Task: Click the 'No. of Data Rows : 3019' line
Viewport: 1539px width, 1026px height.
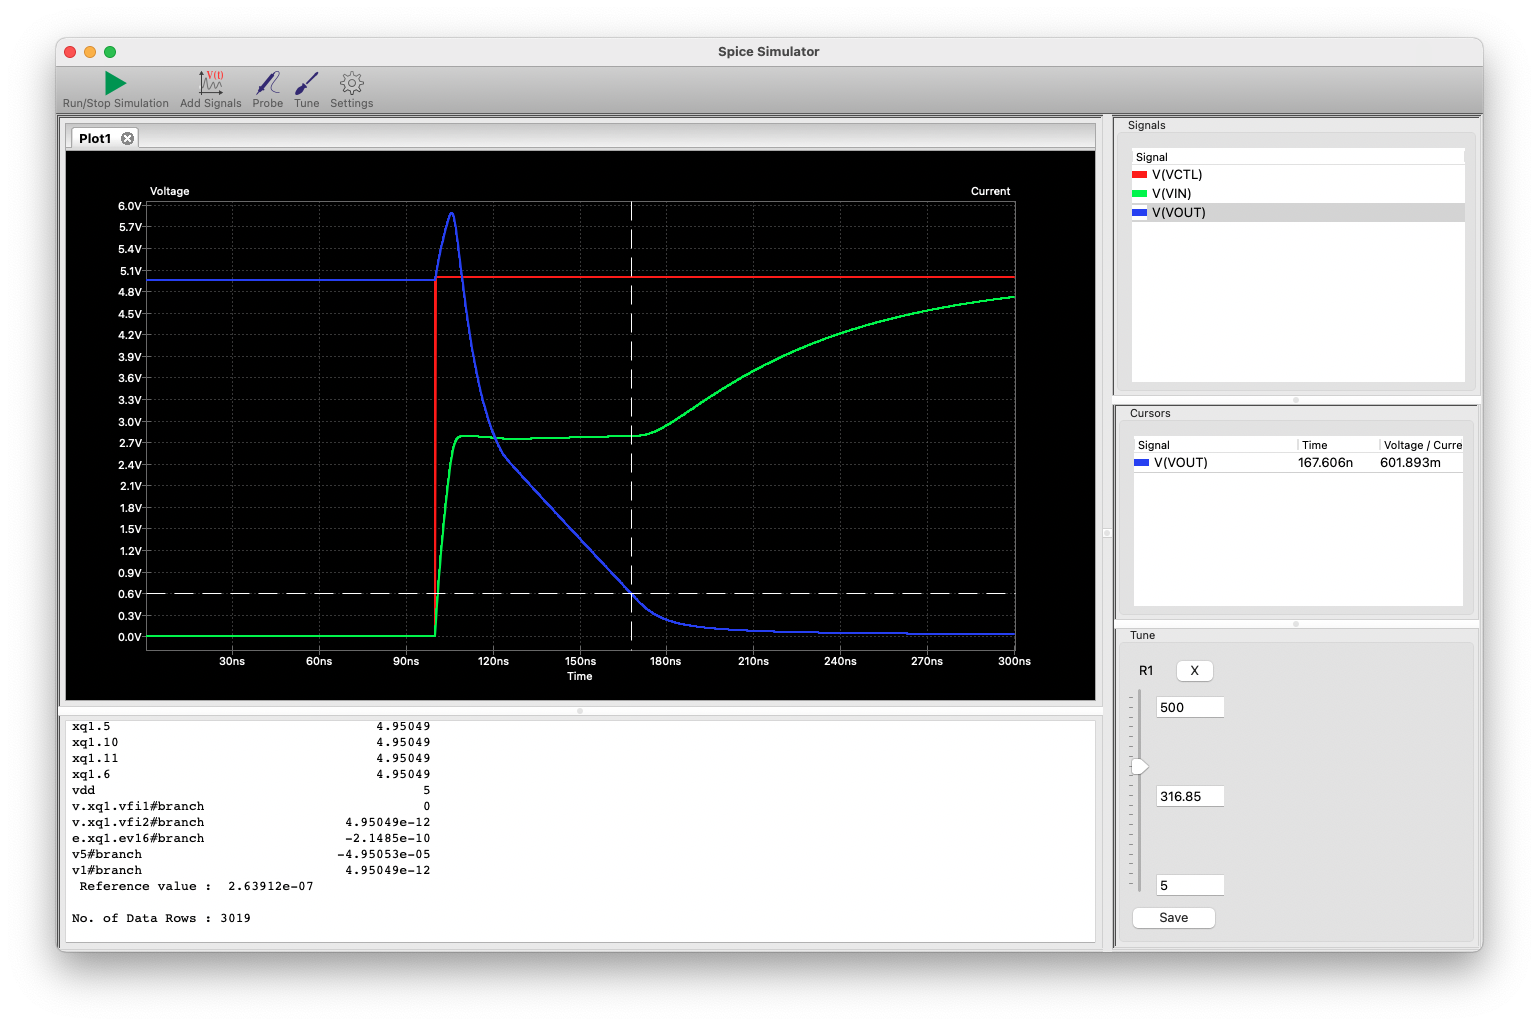Action: 161,919
